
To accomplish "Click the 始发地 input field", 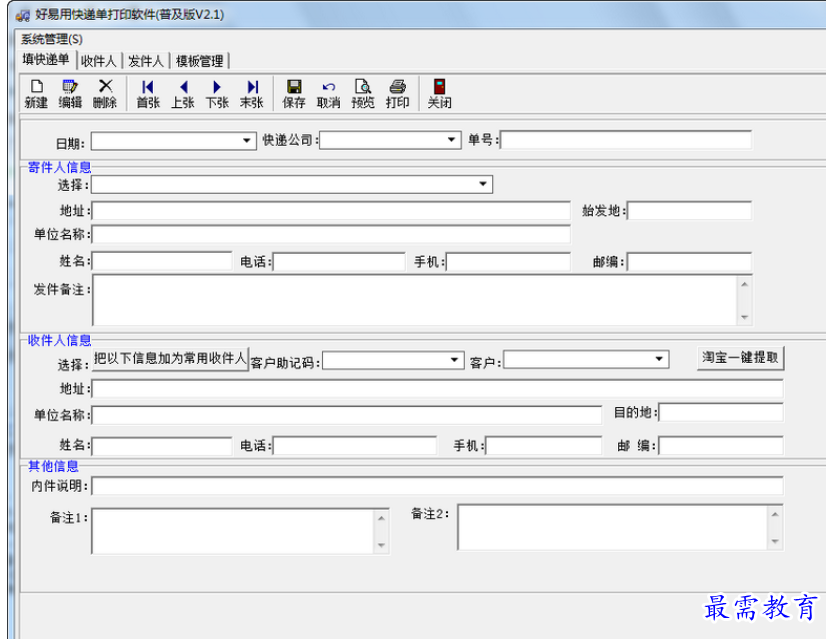I will tap(690, 211).
